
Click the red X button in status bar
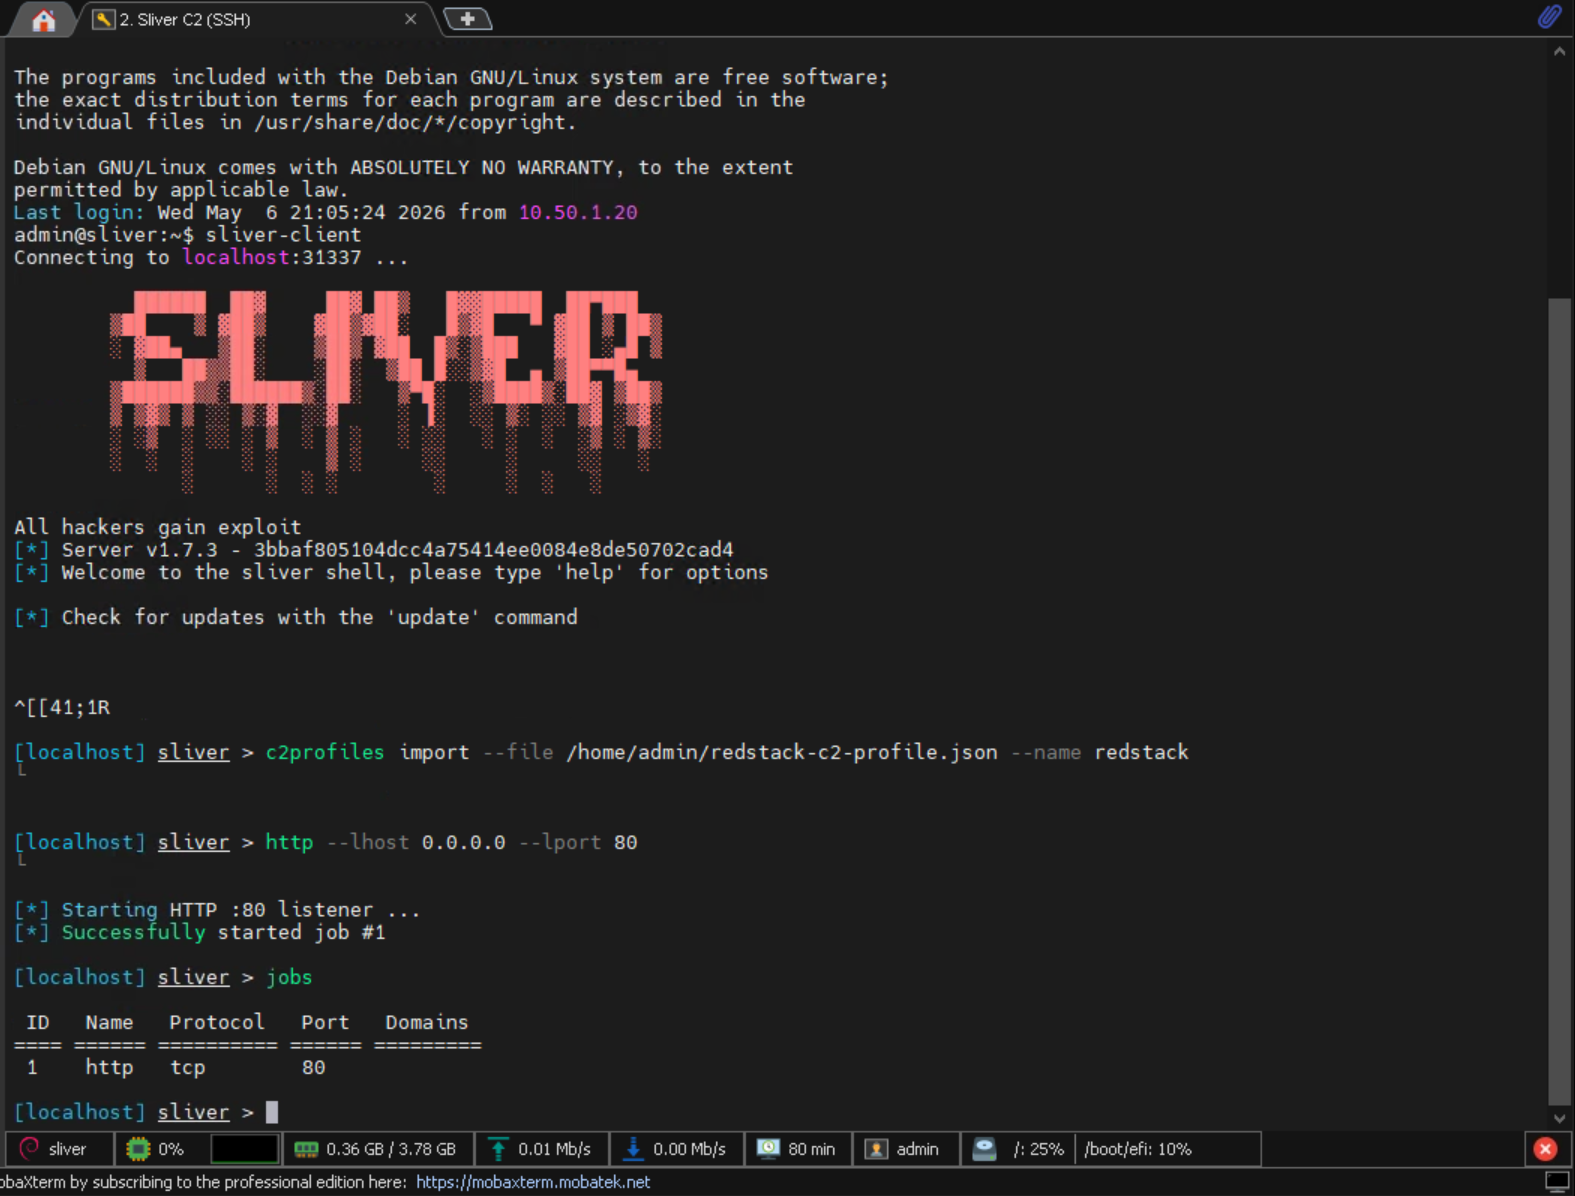coord(1545,1149)
